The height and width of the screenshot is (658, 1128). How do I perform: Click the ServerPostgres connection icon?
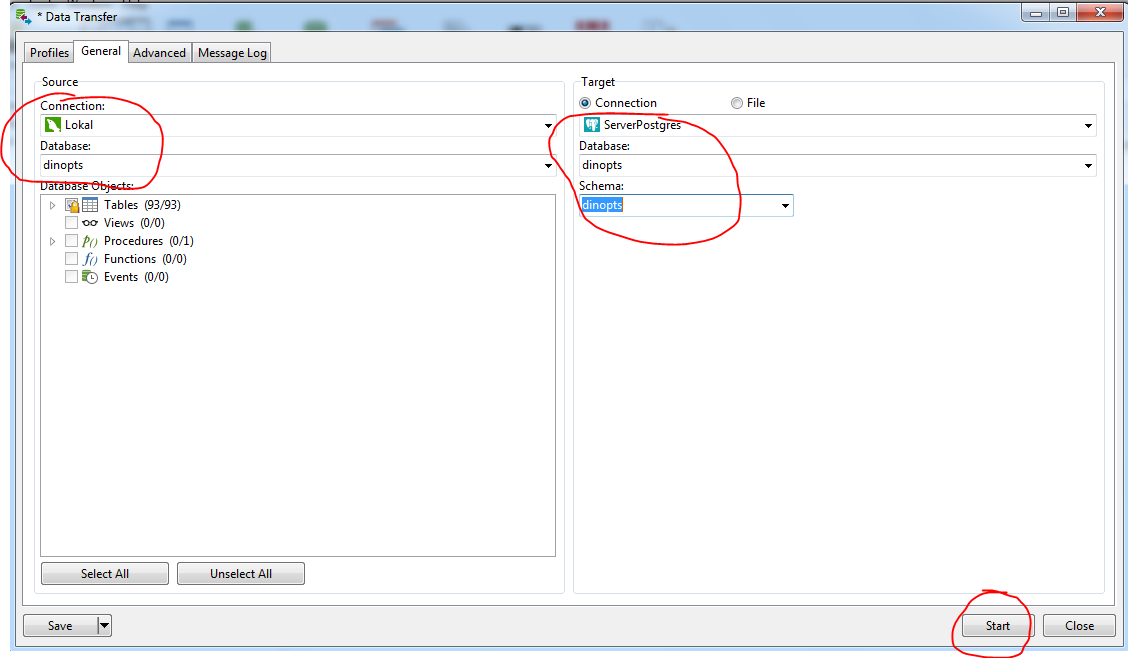[x=592, y=125]
